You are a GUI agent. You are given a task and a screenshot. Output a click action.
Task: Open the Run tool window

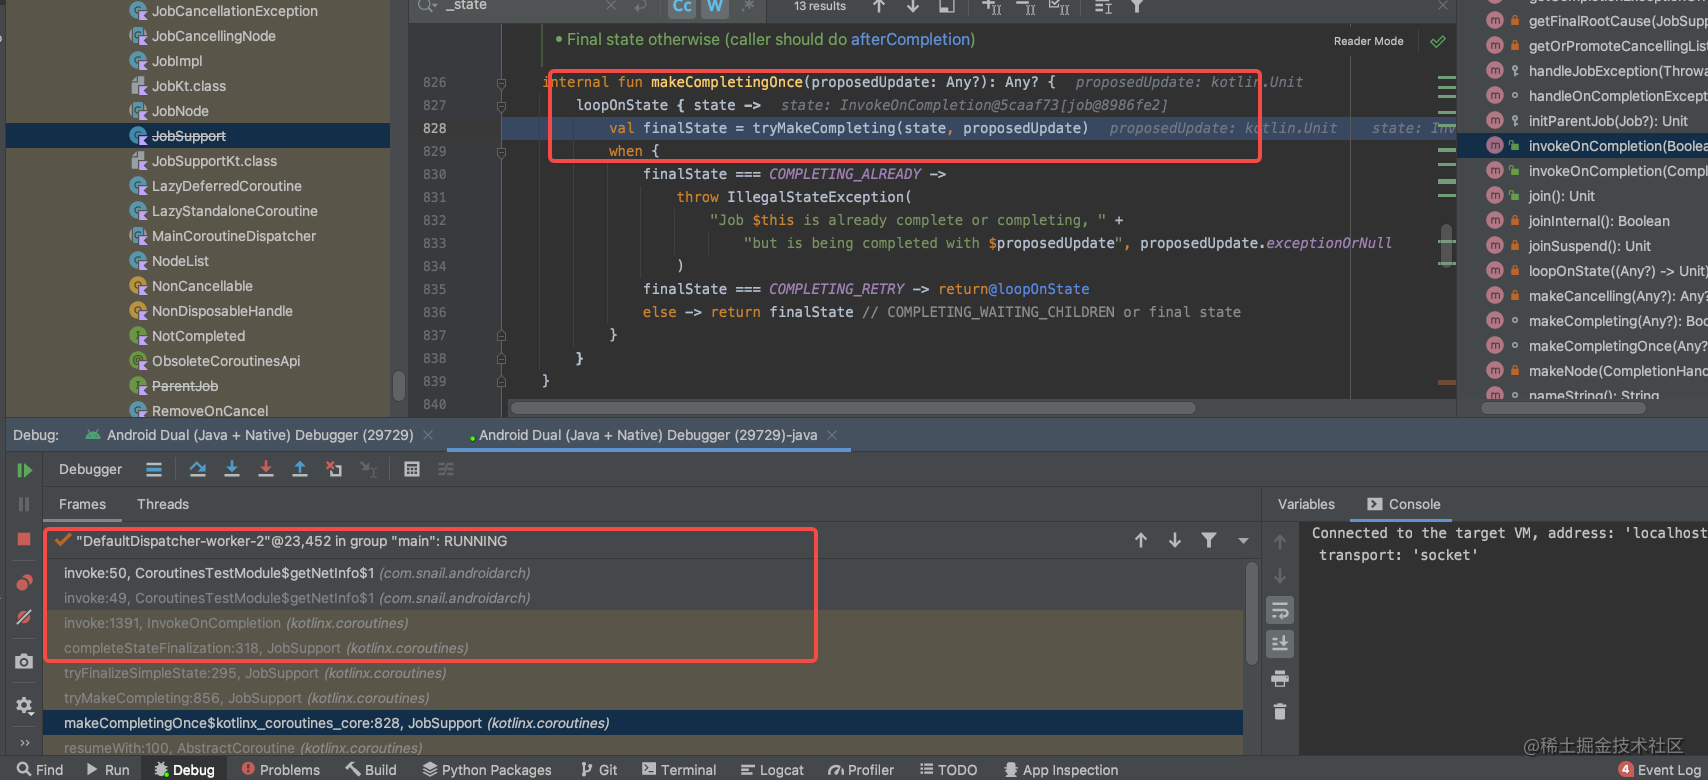coord(108,769)
